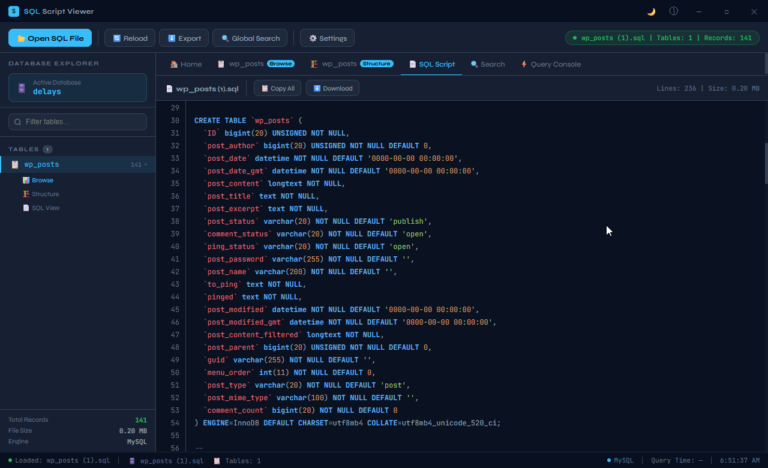Select the active database delays card
The image size is (768, 468).
pyautogui.click(x=77, y=87)
